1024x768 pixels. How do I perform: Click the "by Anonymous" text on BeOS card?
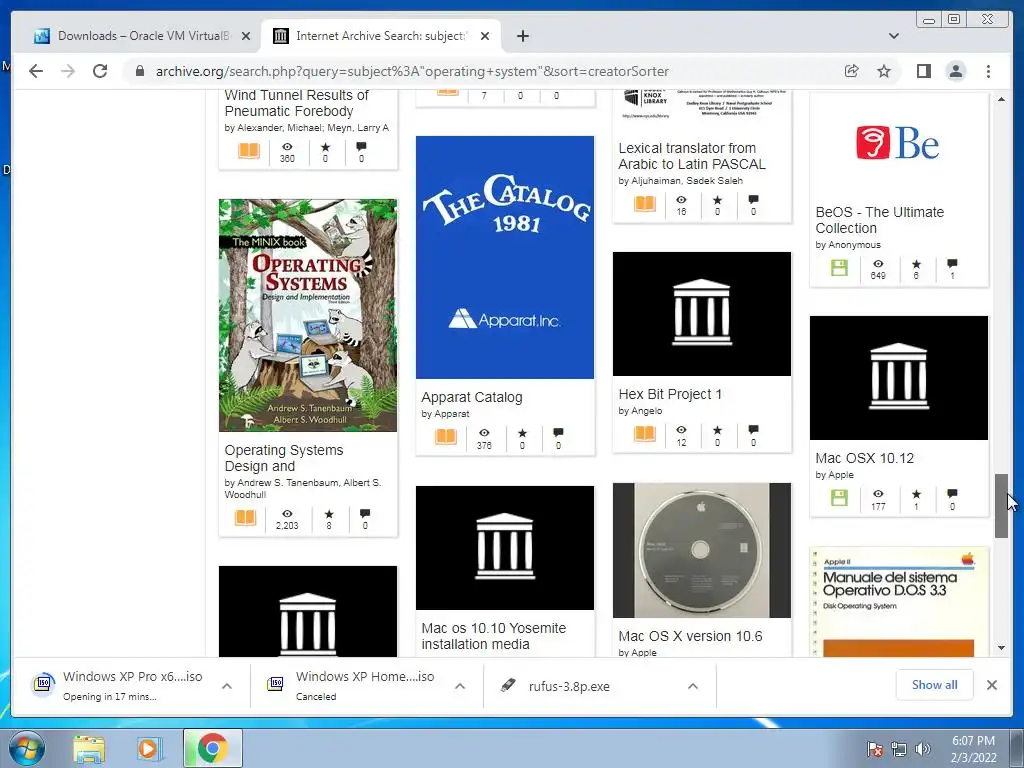pyautogui.click(x=848, y=245)
